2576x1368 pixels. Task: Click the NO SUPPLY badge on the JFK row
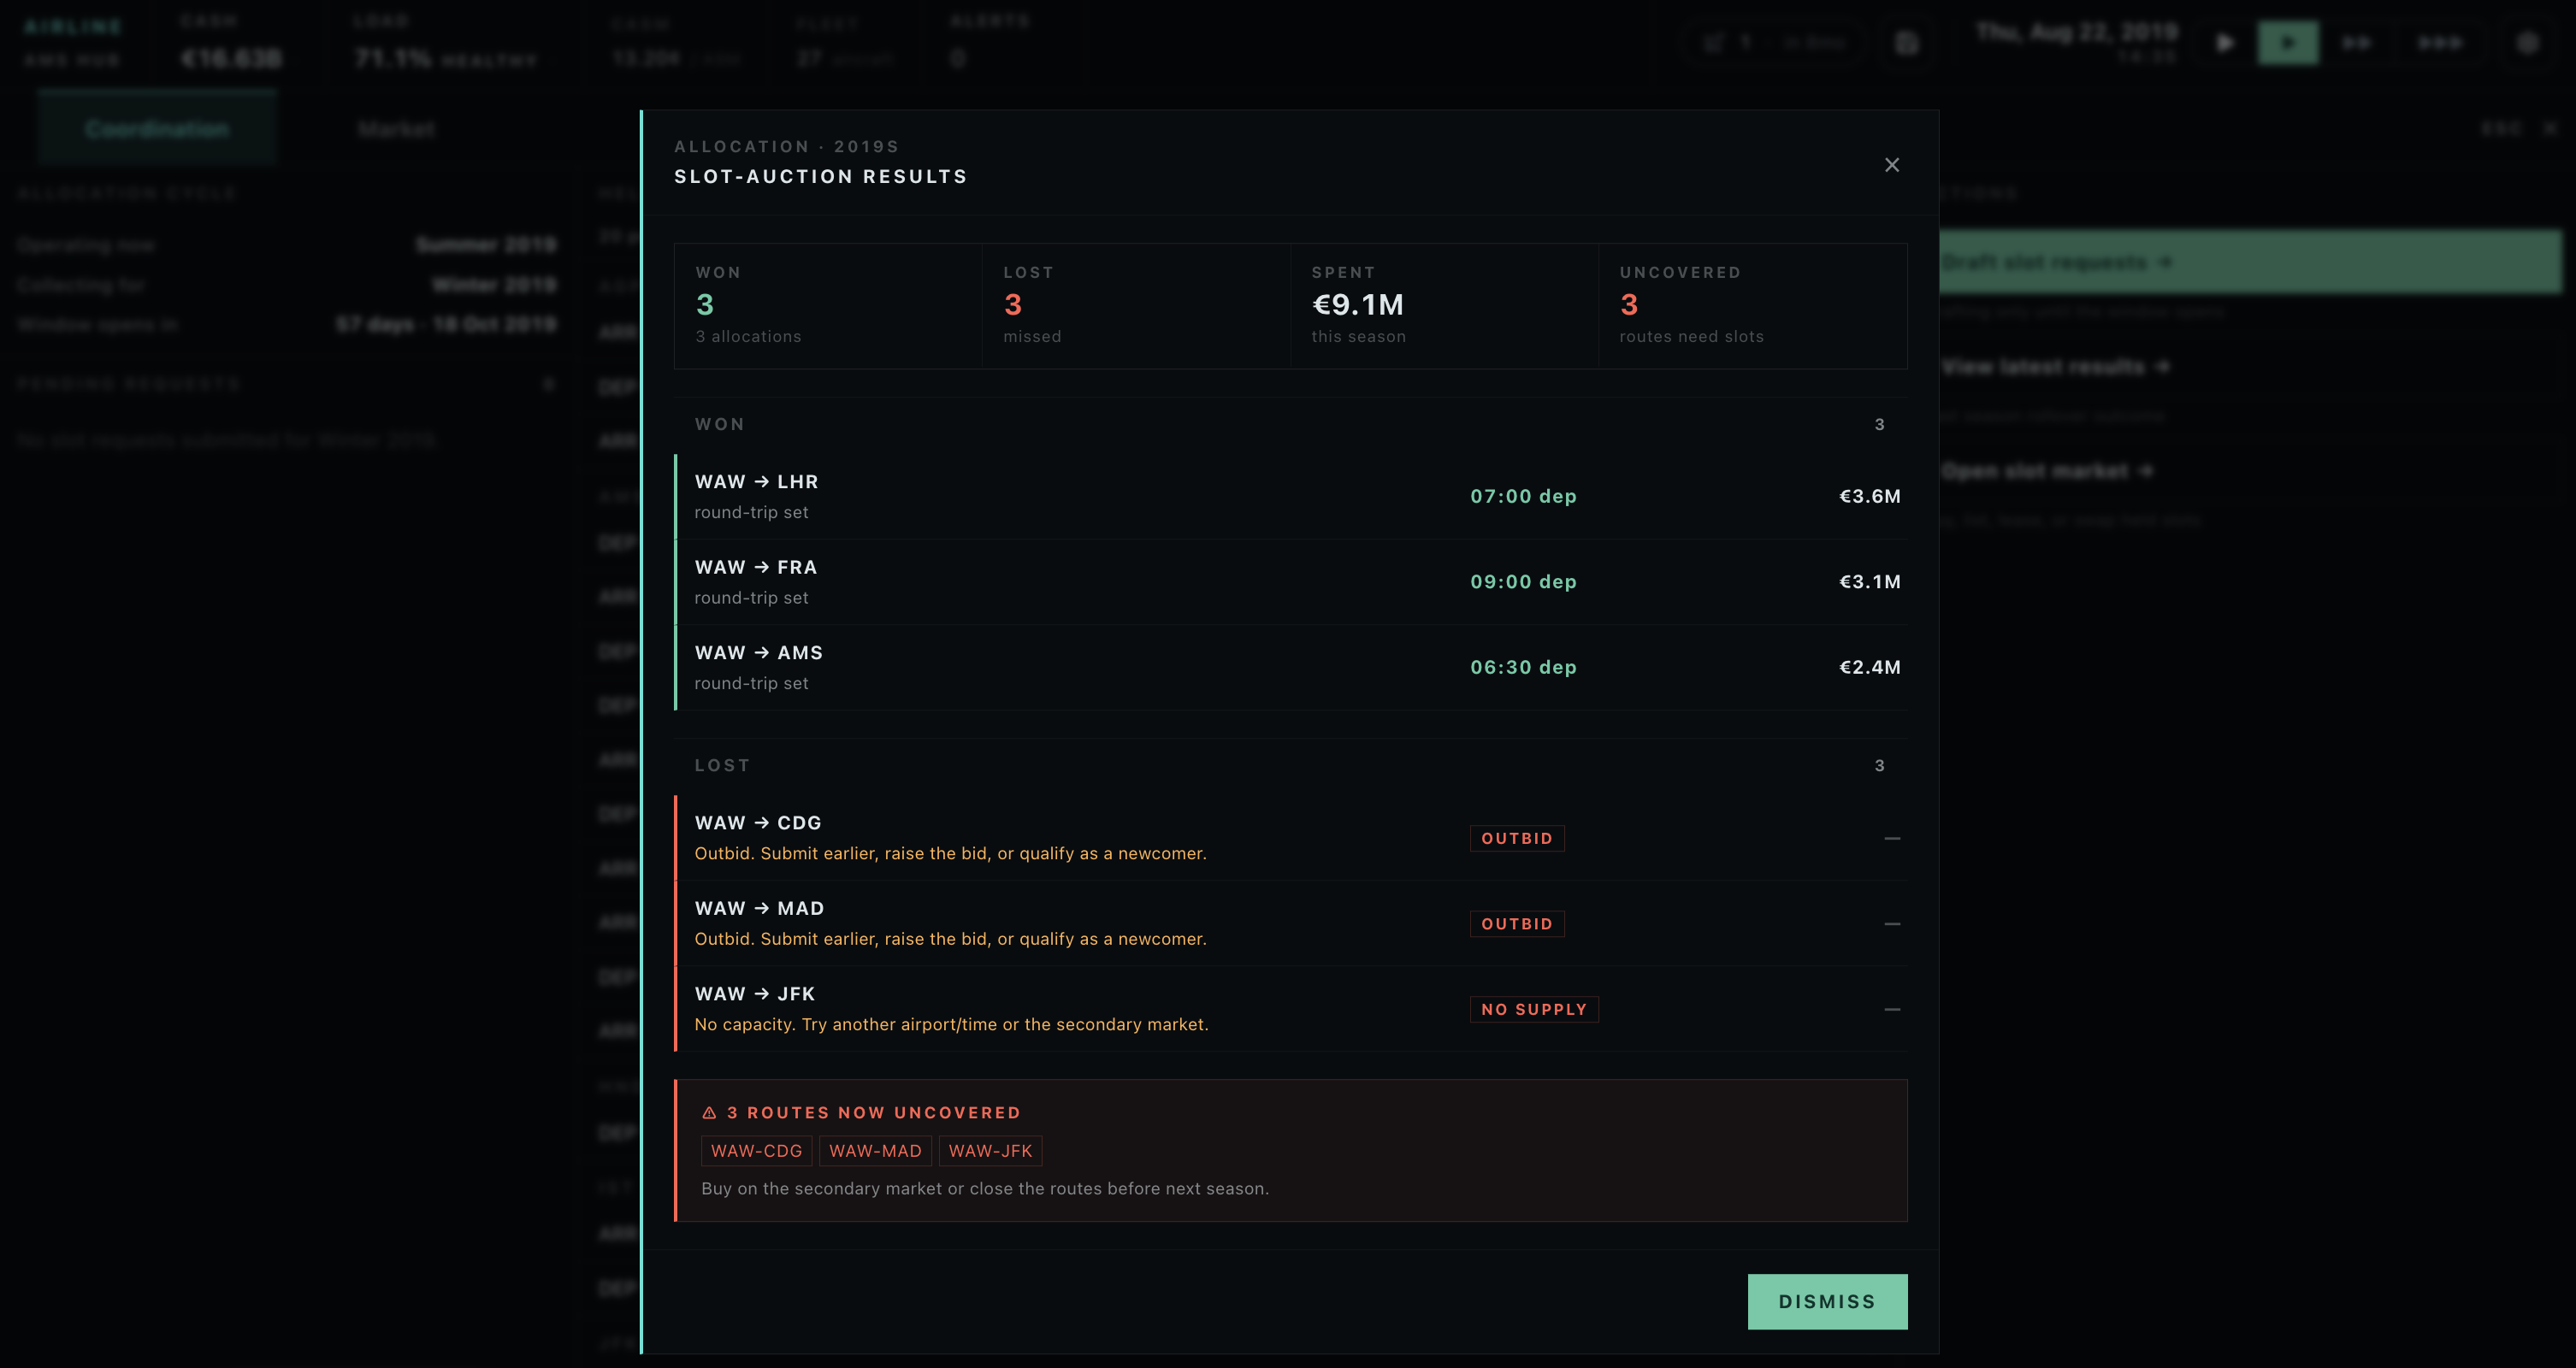click(1533, 1009)
